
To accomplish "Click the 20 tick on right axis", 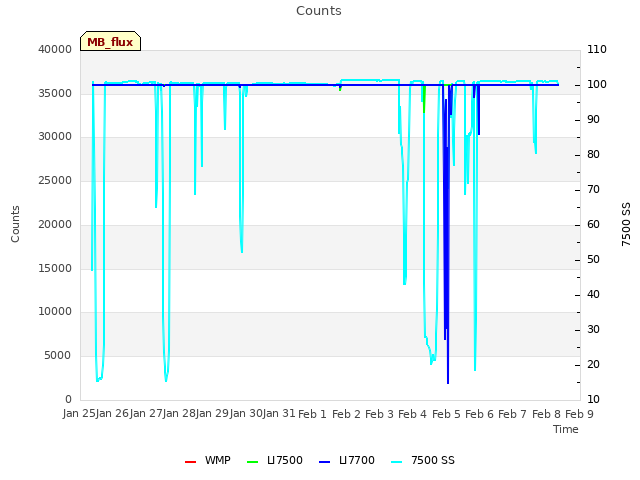I will (x=593, y=364).
